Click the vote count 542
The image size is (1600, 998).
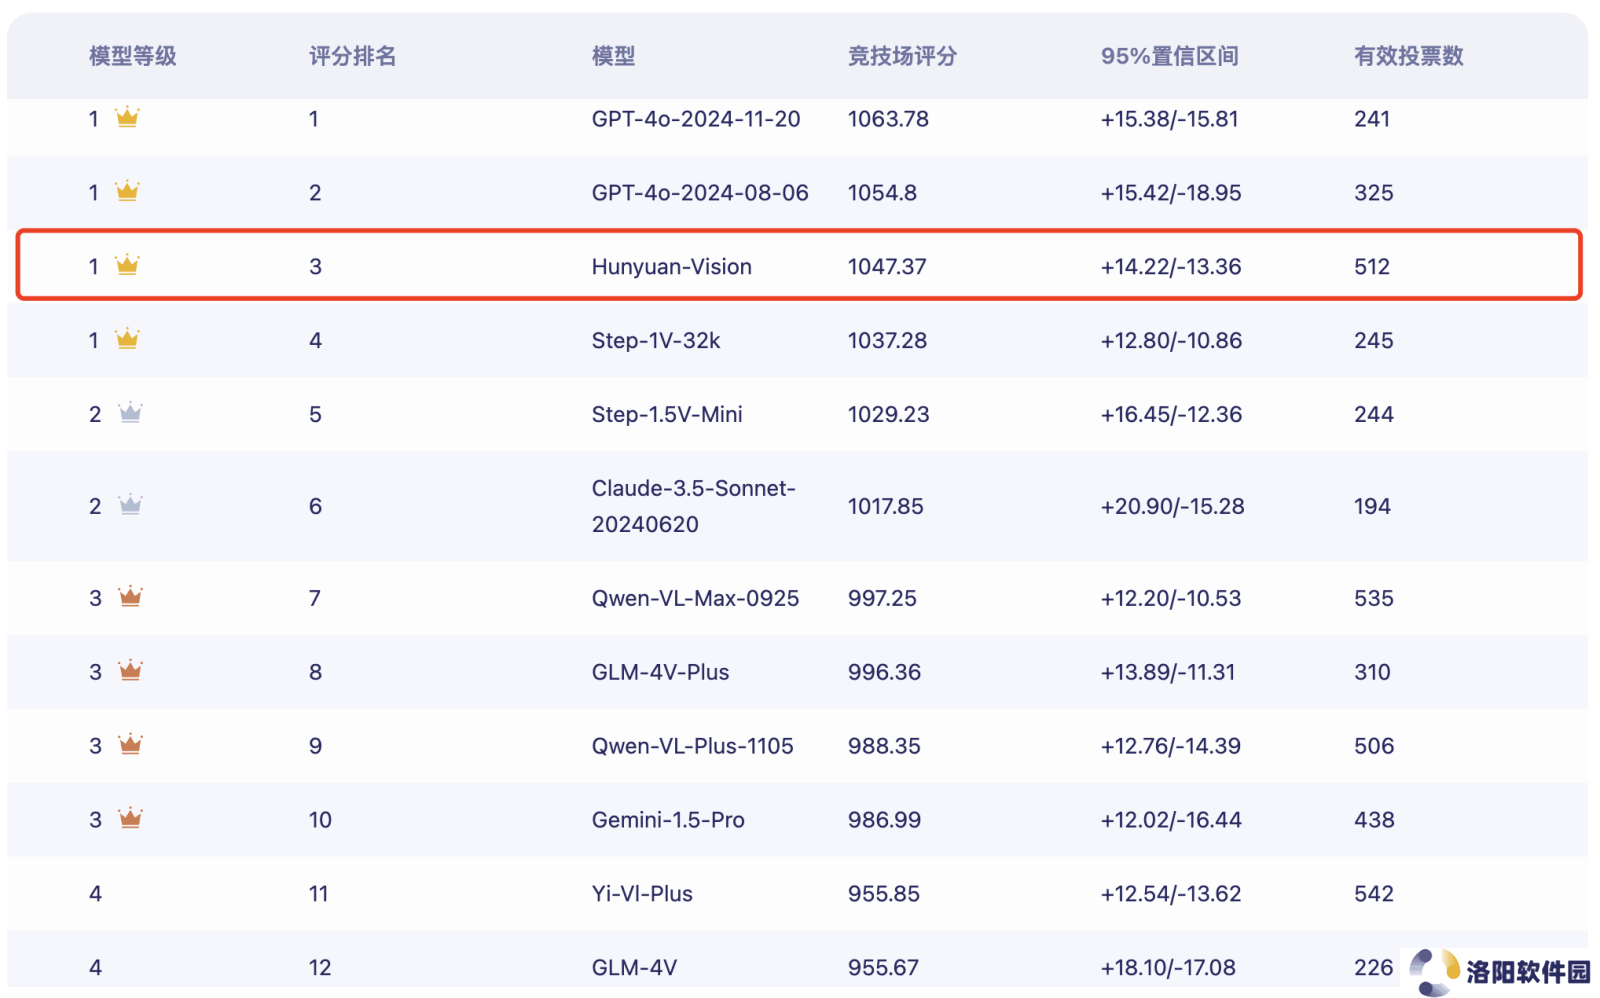1374,894
